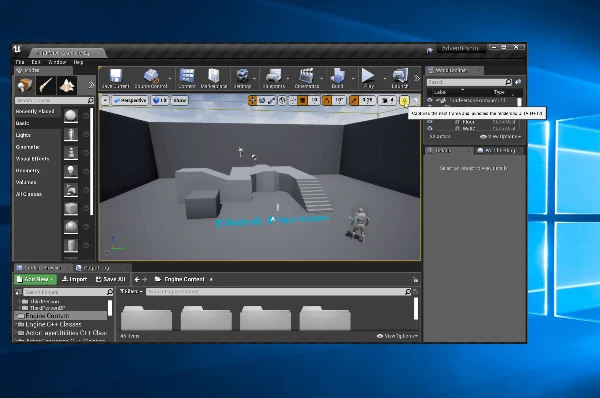Toggle visibility eye of first outliner row
600x398 pixels.
pyautogui.click(x=430, y=101)
